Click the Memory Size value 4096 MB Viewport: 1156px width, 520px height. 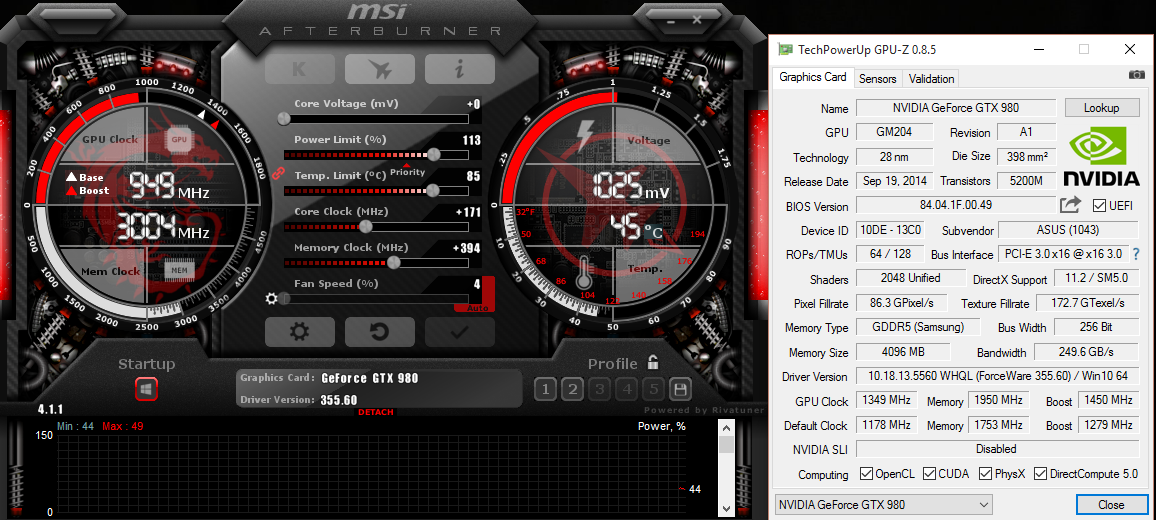[x=903, y=352]
